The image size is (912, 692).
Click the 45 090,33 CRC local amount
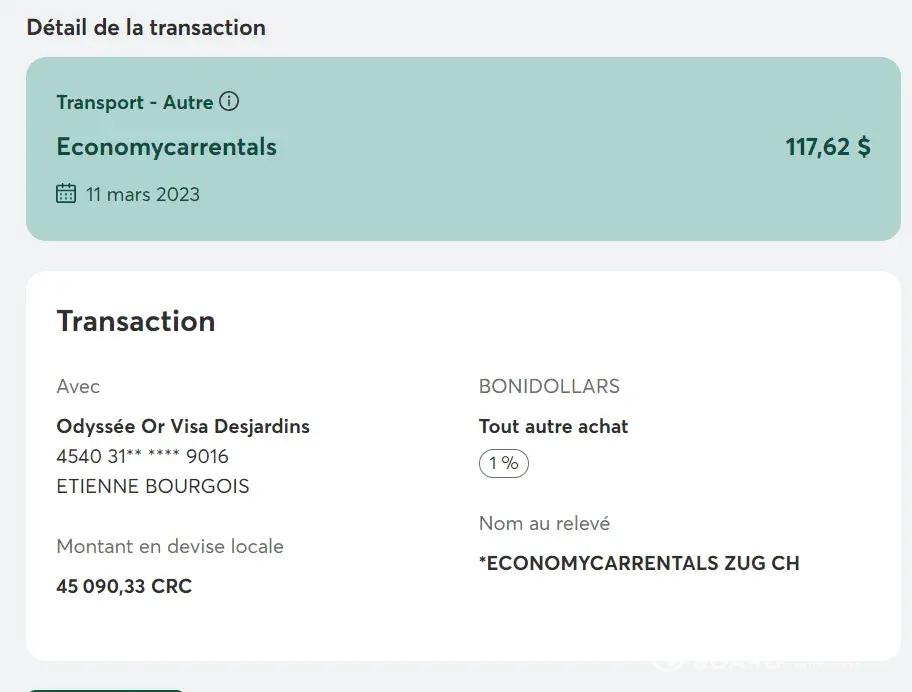click(124, 586)
